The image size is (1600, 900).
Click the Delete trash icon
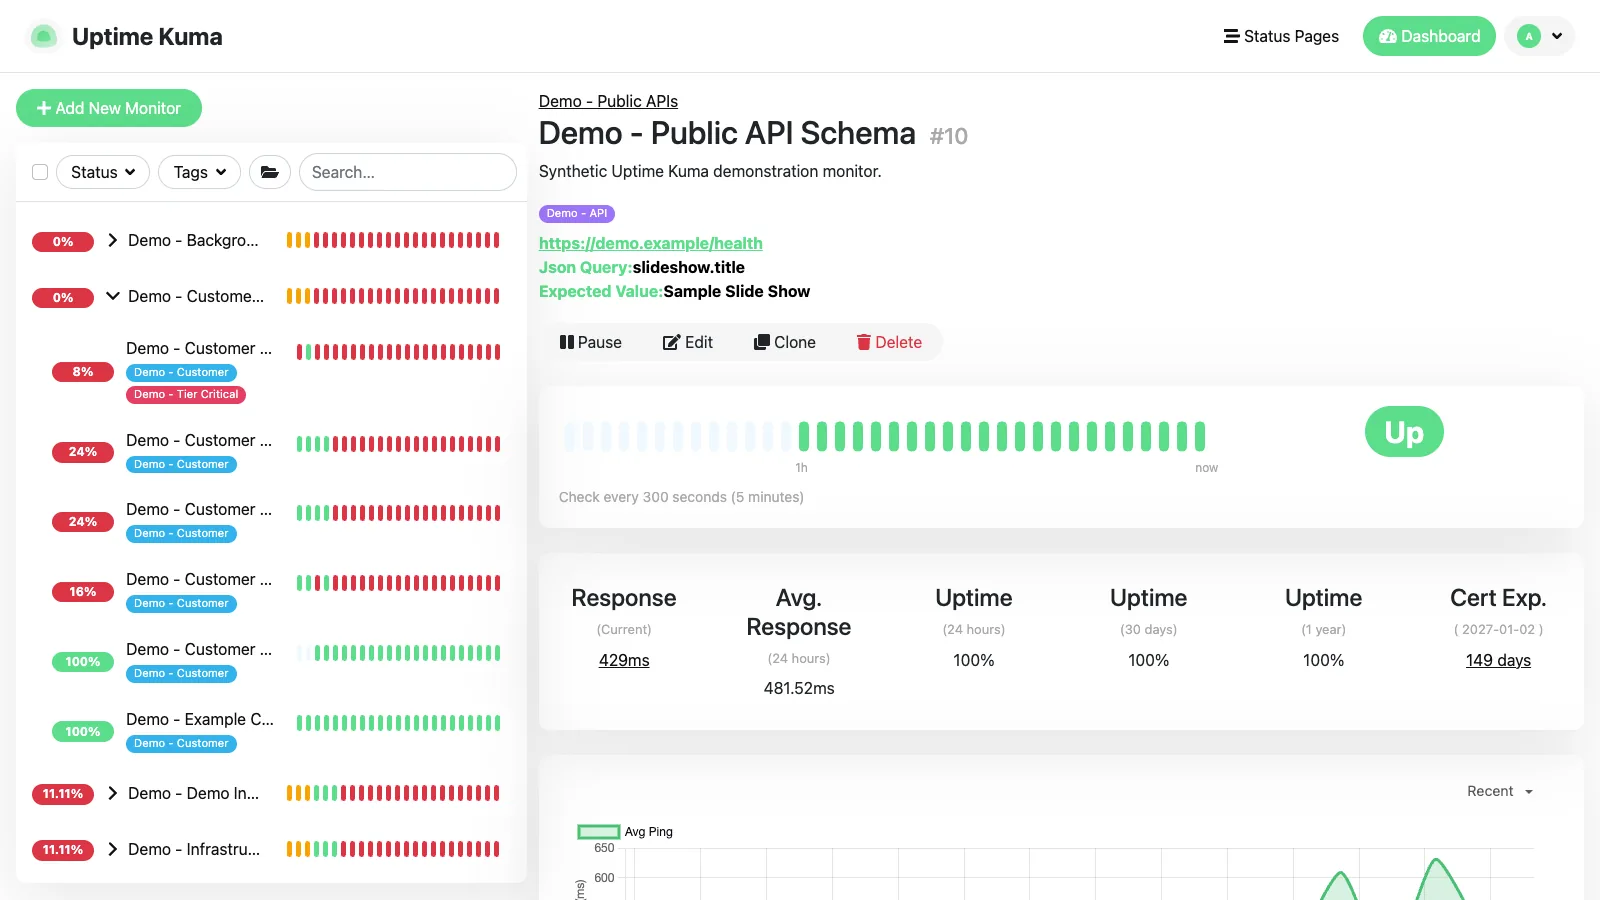tap(864, 342)
